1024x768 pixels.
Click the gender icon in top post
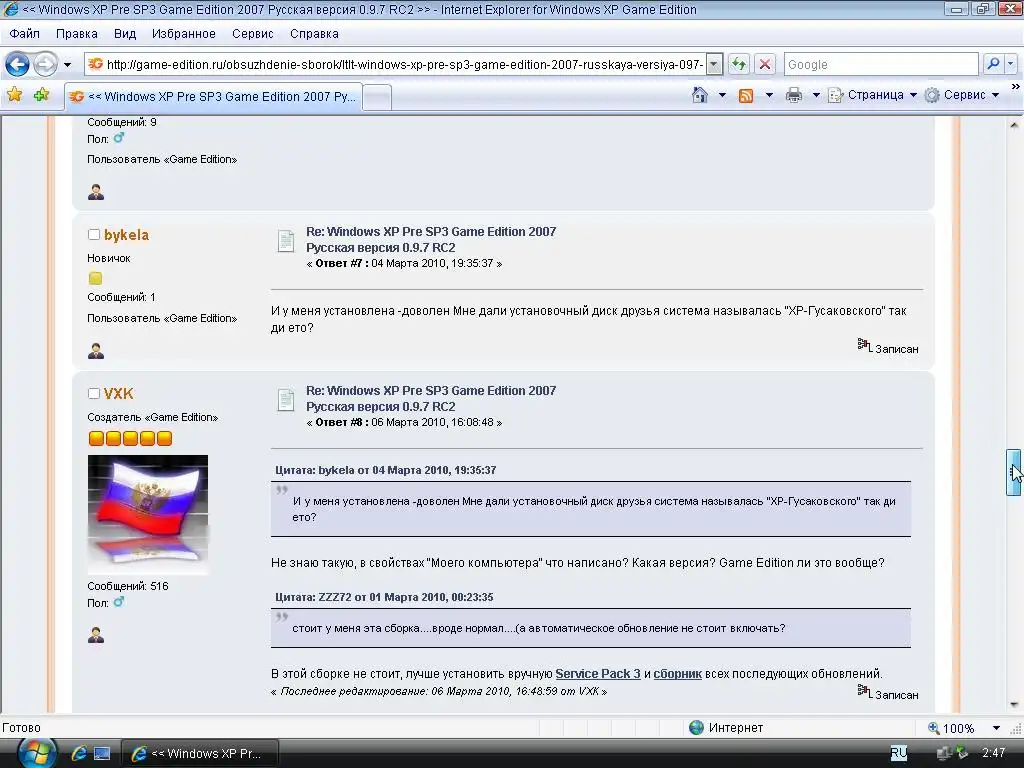(x=118, y=138)
